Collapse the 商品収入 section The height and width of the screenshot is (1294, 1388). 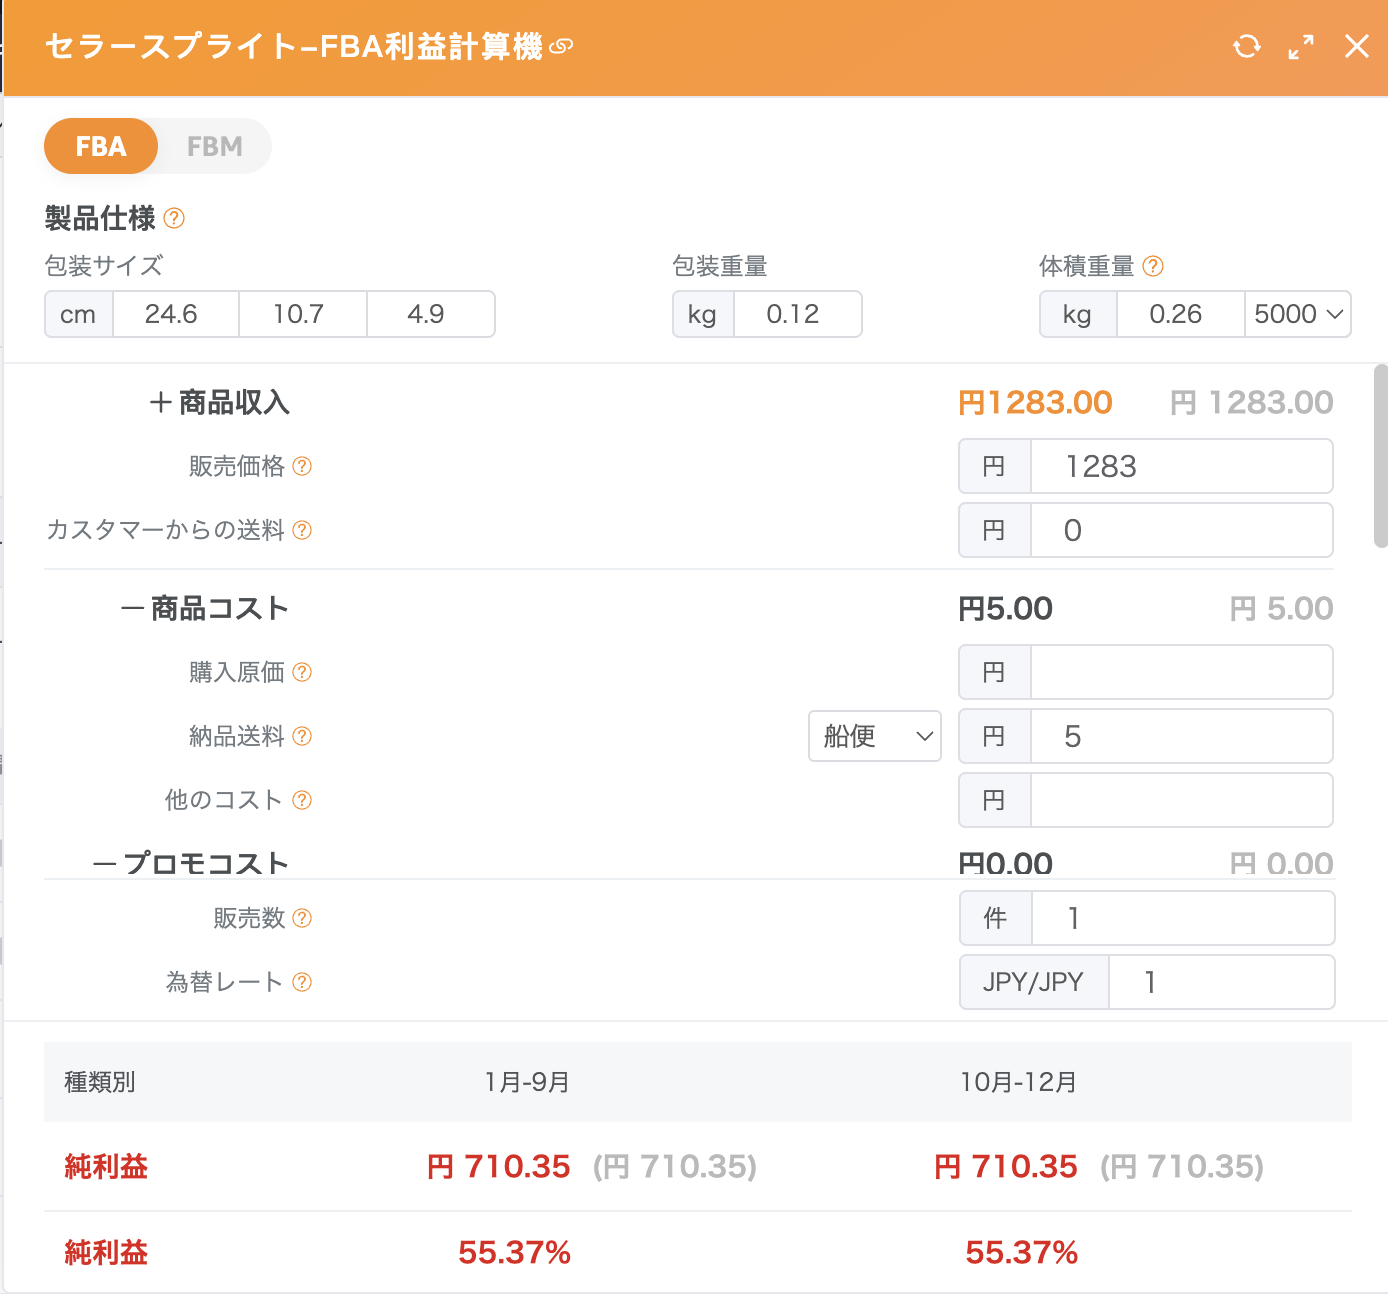(161, 403)
